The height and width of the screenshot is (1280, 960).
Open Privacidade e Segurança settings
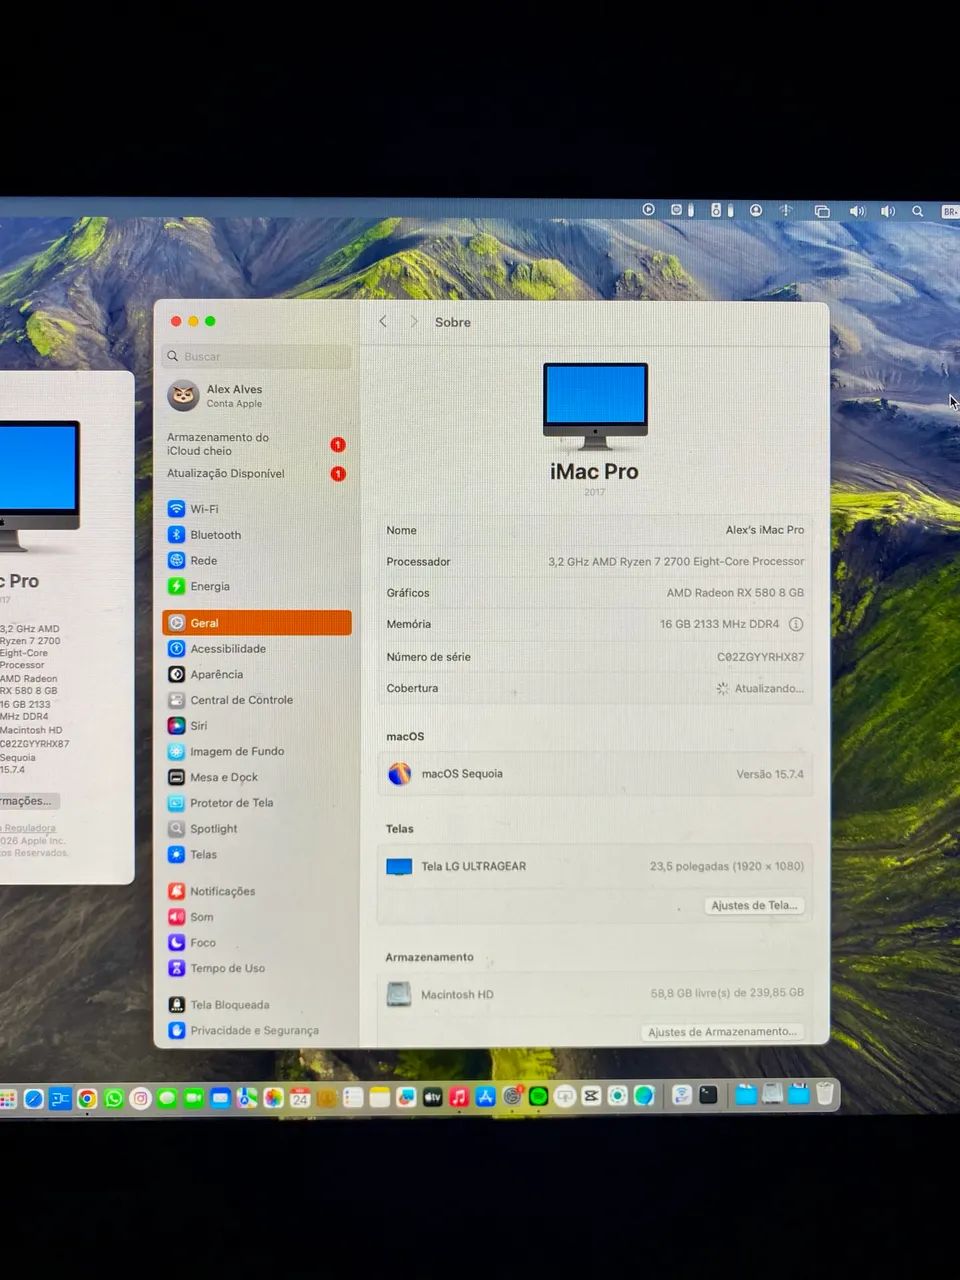254,1031
